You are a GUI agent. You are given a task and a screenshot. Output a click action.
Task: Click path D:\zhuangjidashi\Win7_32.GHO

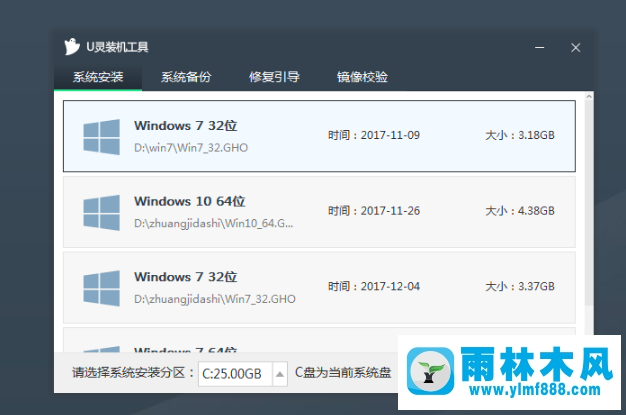point(215,299)
